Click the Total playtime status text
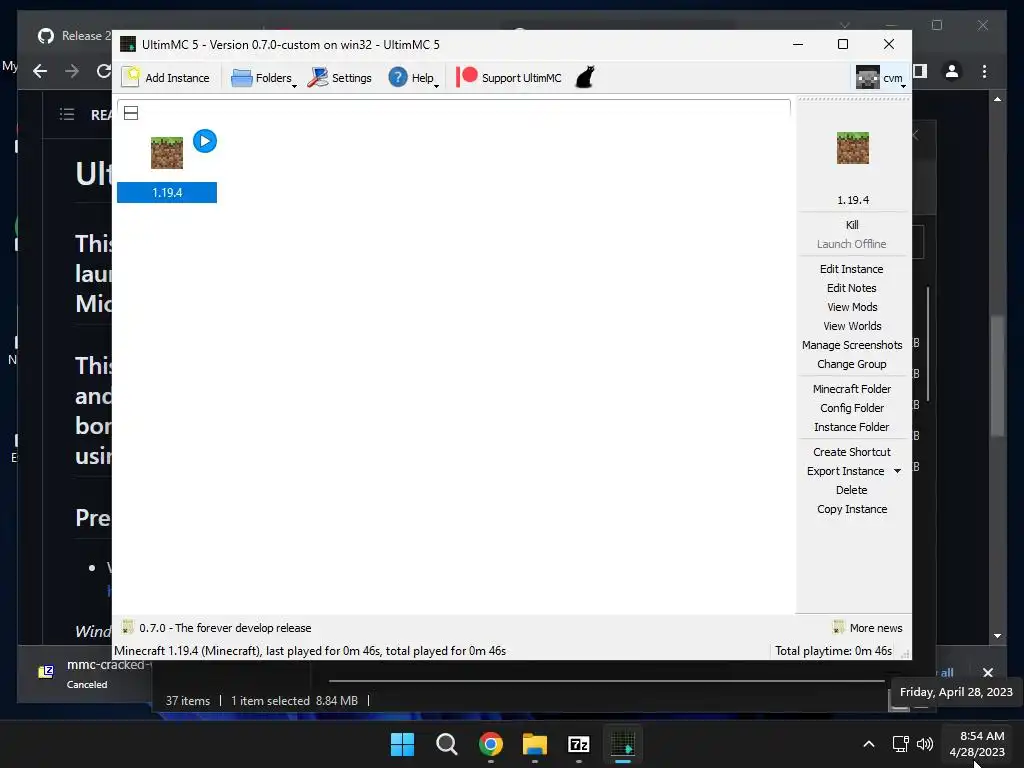 pyautogui.click(x=833, y=650)
